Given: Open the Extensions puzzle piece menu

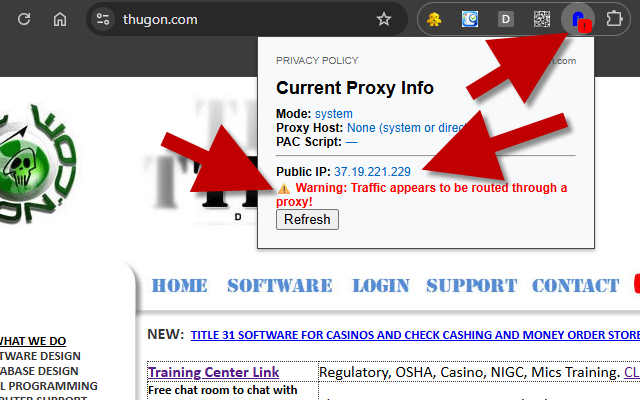Looking at the screenshot, I should pyautogui.click(x=614, y=19).
